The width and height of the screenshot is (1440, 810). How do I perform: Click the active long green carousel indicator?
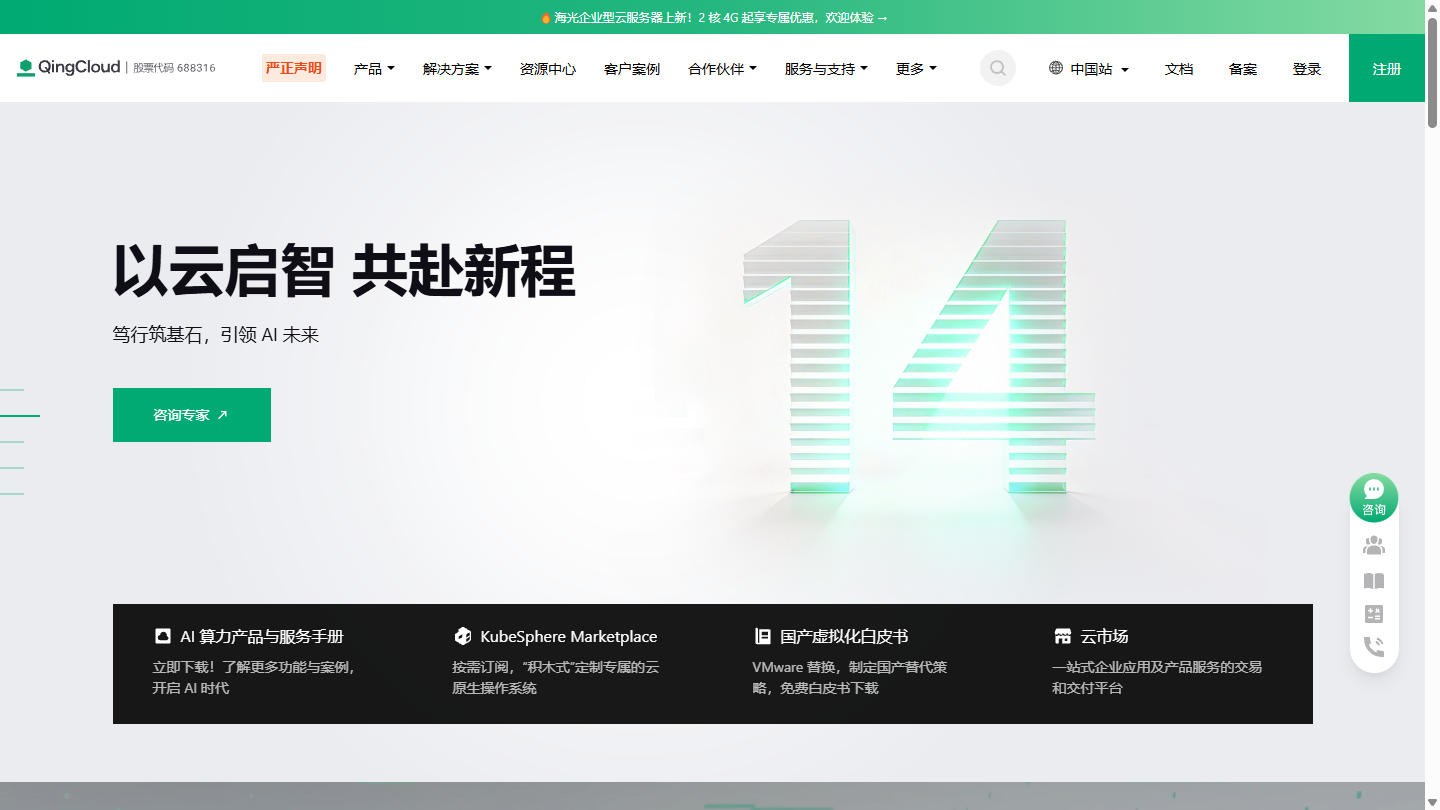[20, 415]
